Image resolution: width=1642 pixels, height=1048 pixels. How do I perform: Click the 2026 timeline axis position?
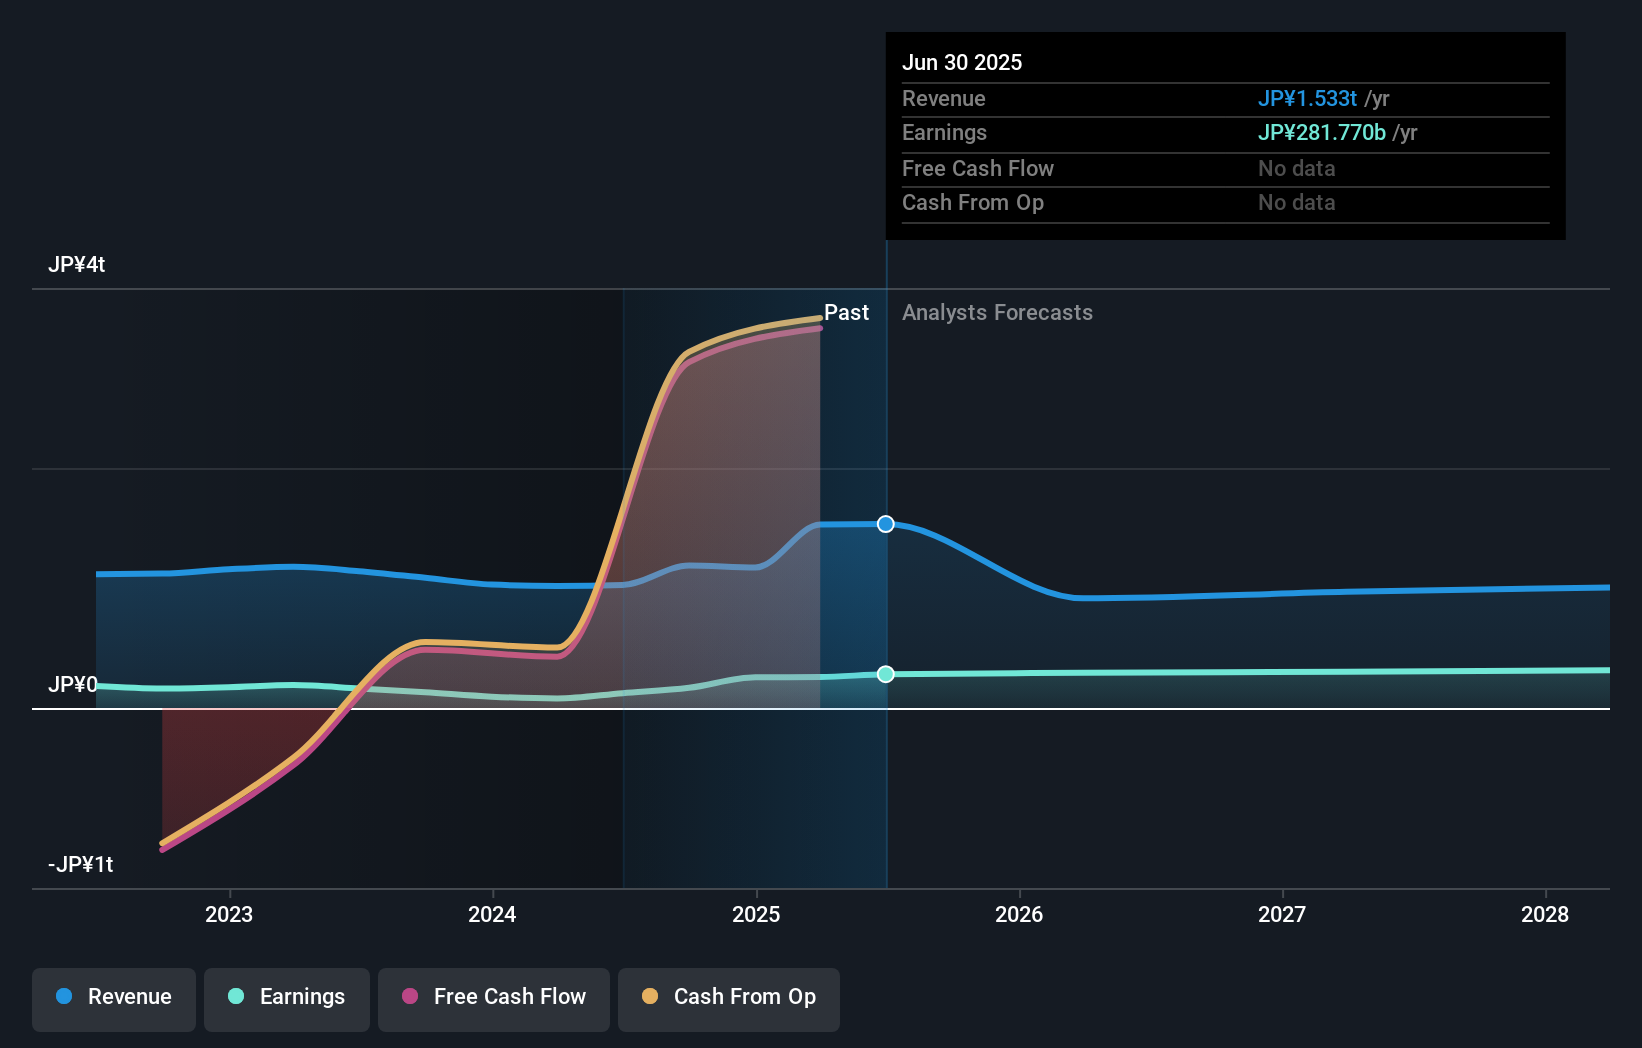tap(1019, 914)
